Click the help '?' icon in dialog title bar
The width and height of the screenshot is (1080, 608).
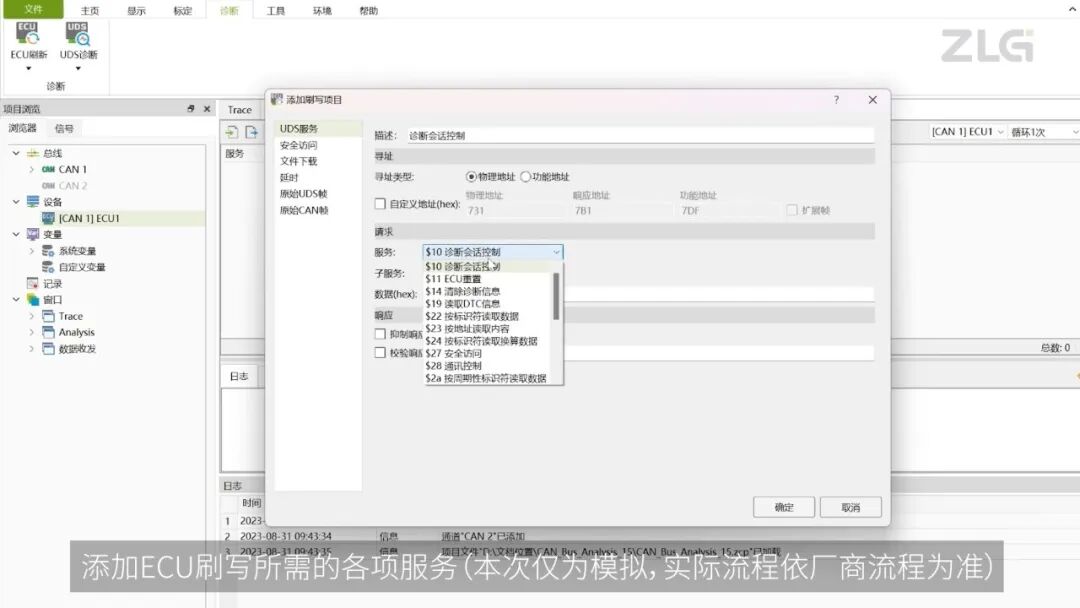click(838, 100)
